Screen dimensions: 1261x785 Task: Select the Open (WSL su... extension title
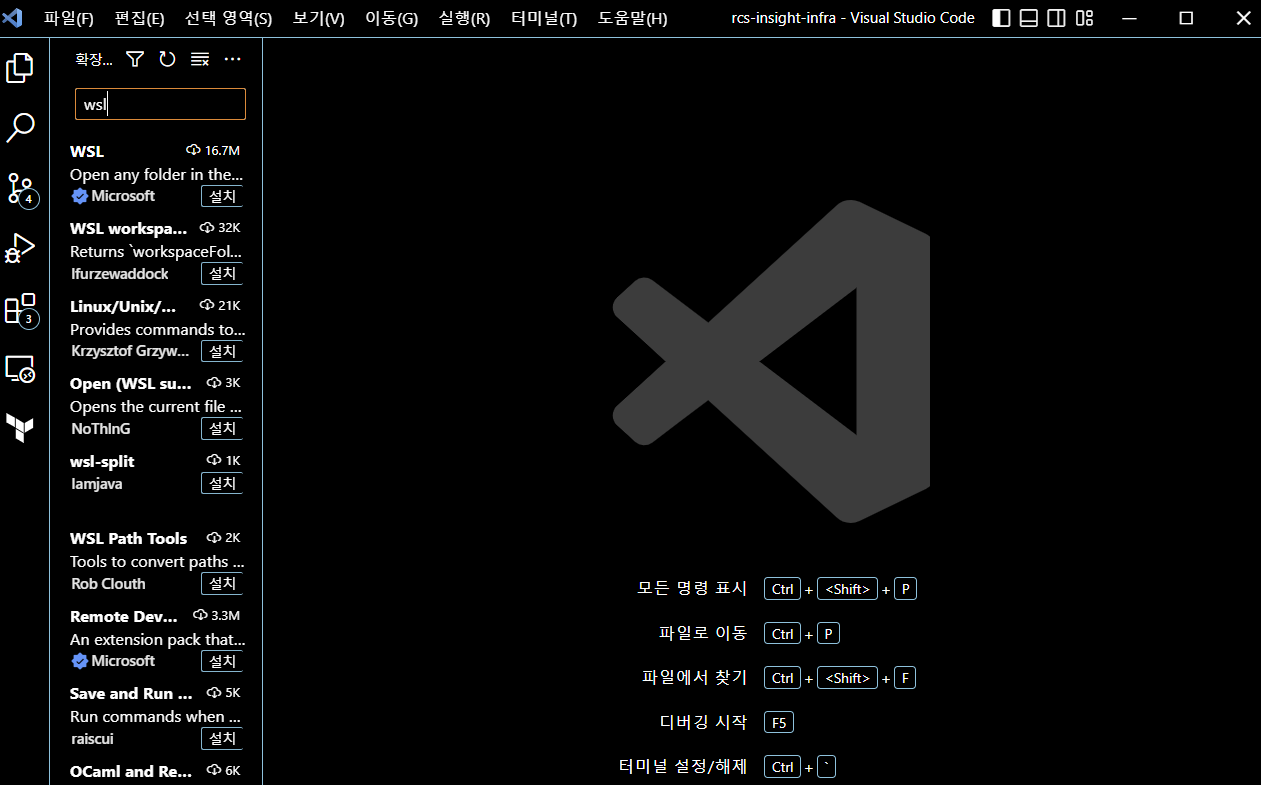(x=132, y=383)
